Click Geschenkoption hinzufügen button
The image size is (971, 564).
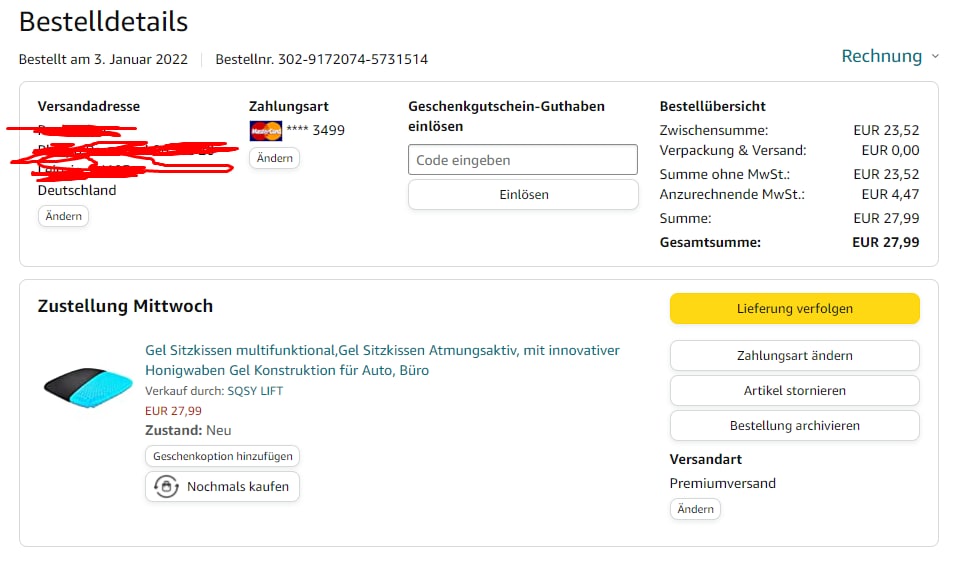[x=222, y=456]
